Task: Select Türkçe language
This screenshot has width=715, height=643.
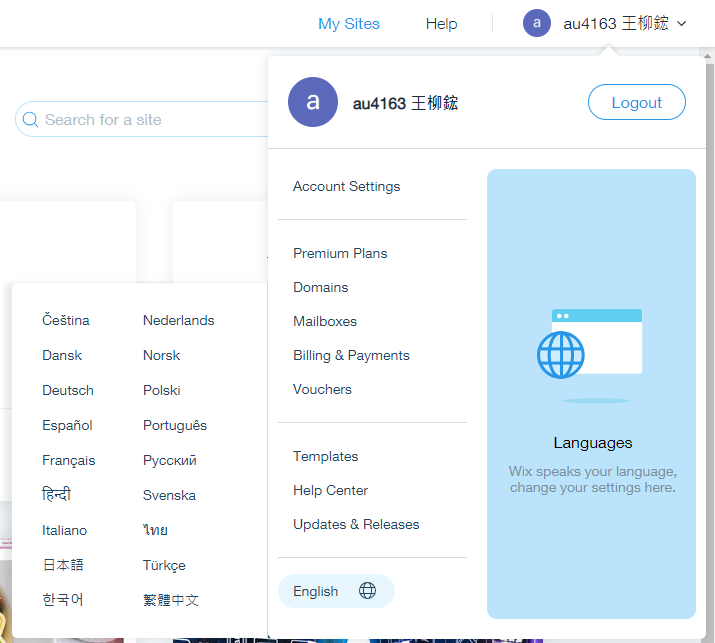Action: pyautogui.click(x=164, y=565)
